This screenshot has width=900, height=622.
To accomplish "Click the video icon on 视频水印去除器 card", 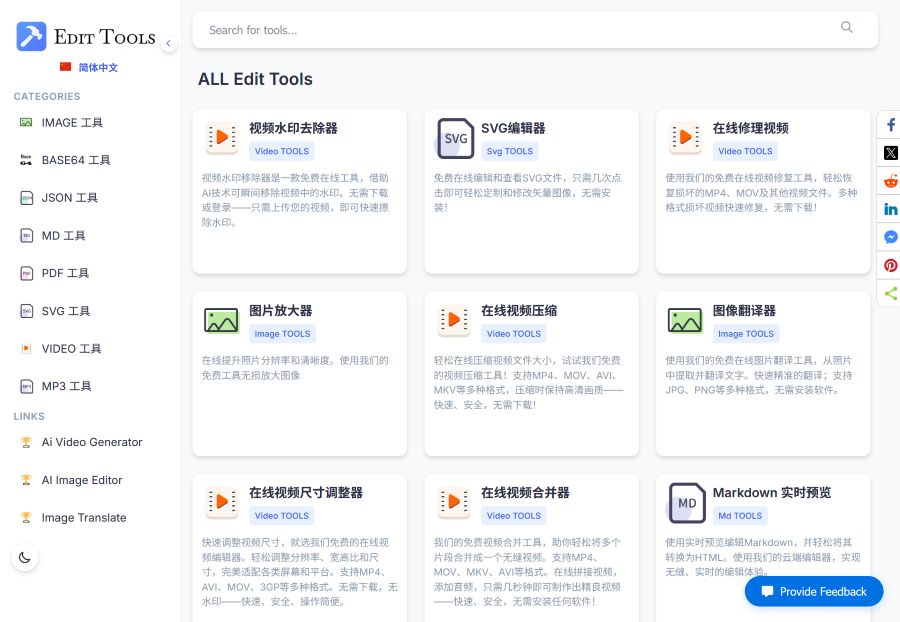I will tap(221, 138).
